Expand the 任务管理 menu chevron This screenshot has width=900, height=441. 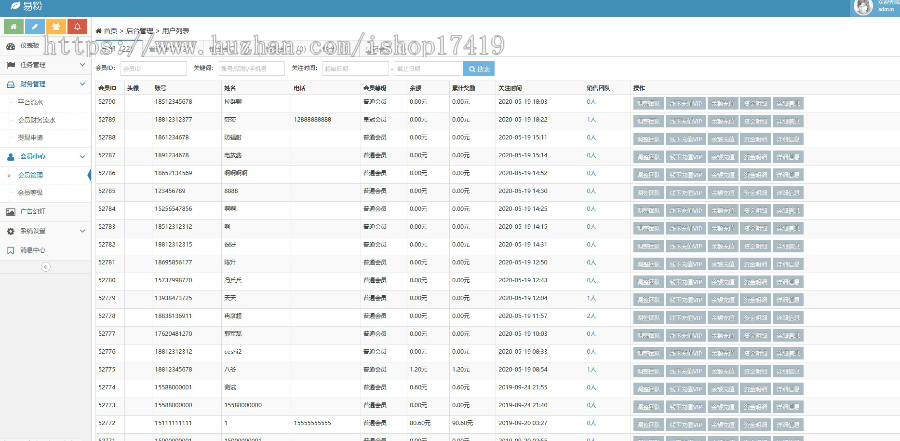point(82,65)
